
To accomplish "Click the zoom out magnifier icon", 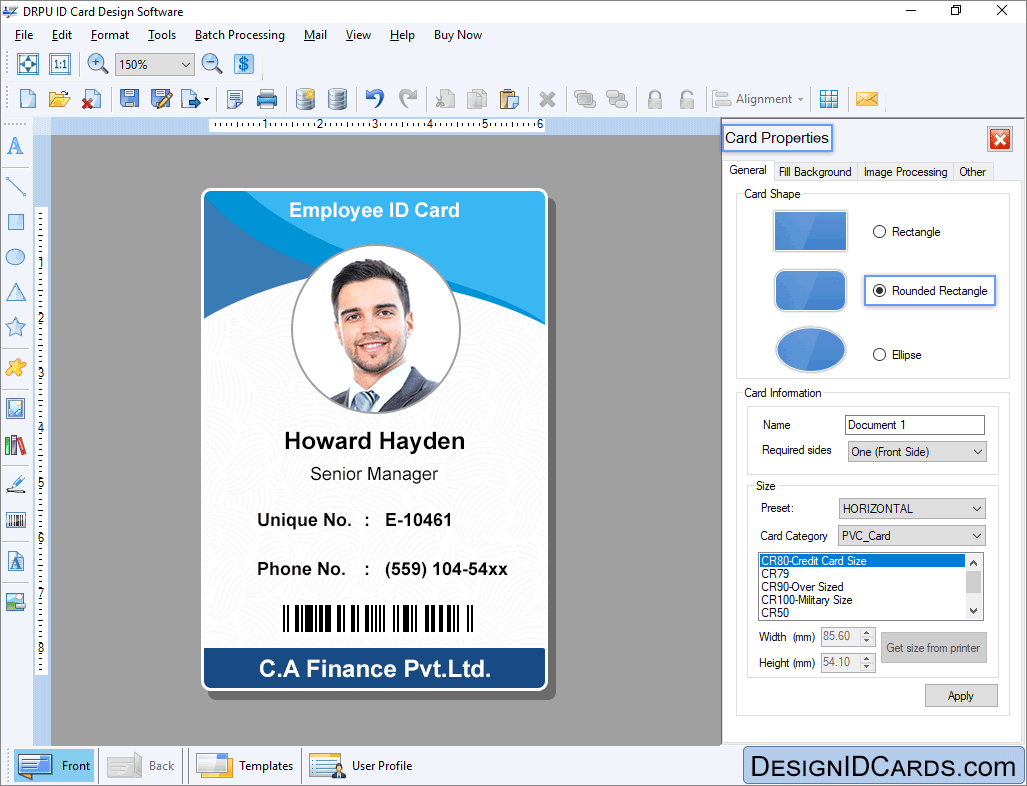I will tap(212, 64).
